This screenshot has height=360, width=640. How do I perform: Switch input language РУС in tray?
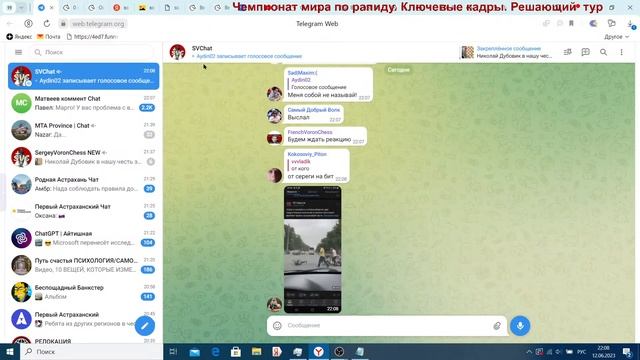coord(582,351)
